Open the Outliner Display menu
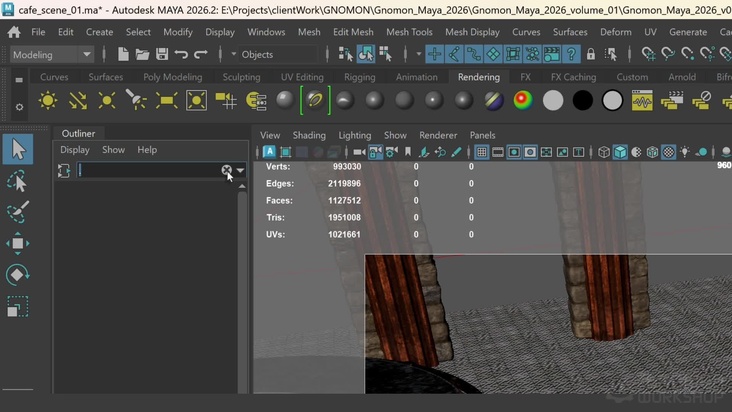Image resolution: width=732 pixels, height=412 pixels. [x=75, y=150]
